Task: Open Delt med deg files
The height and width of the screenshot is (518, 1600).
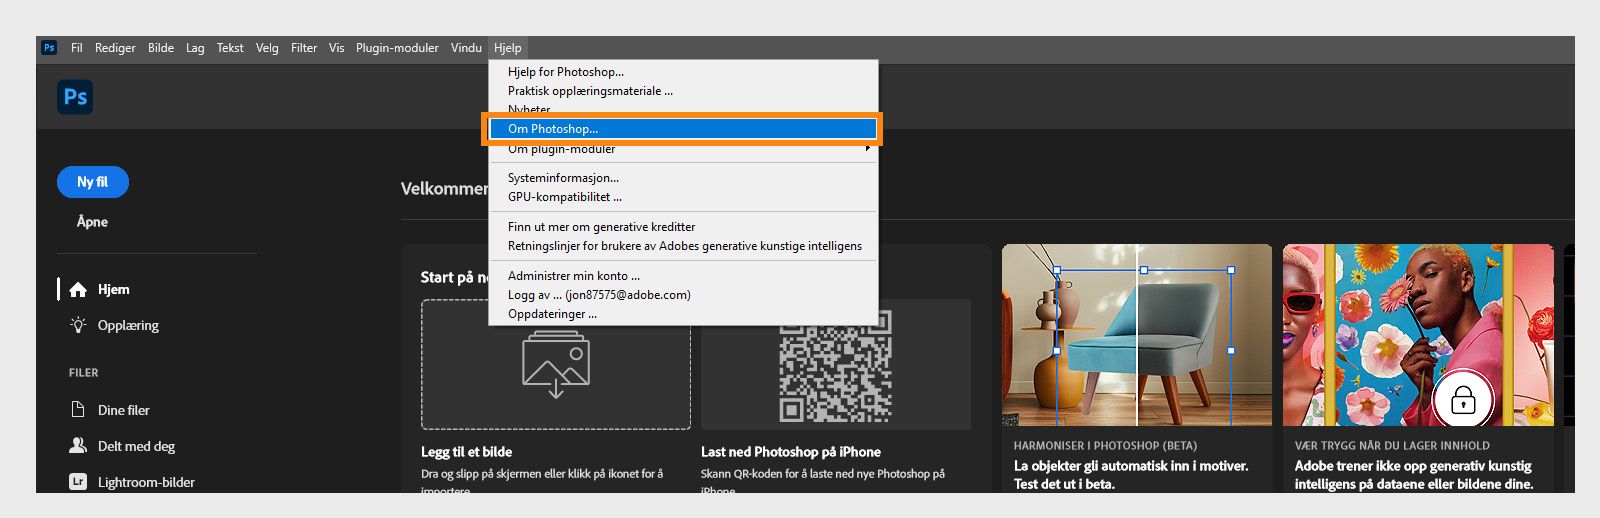Action: pos(136,446)
